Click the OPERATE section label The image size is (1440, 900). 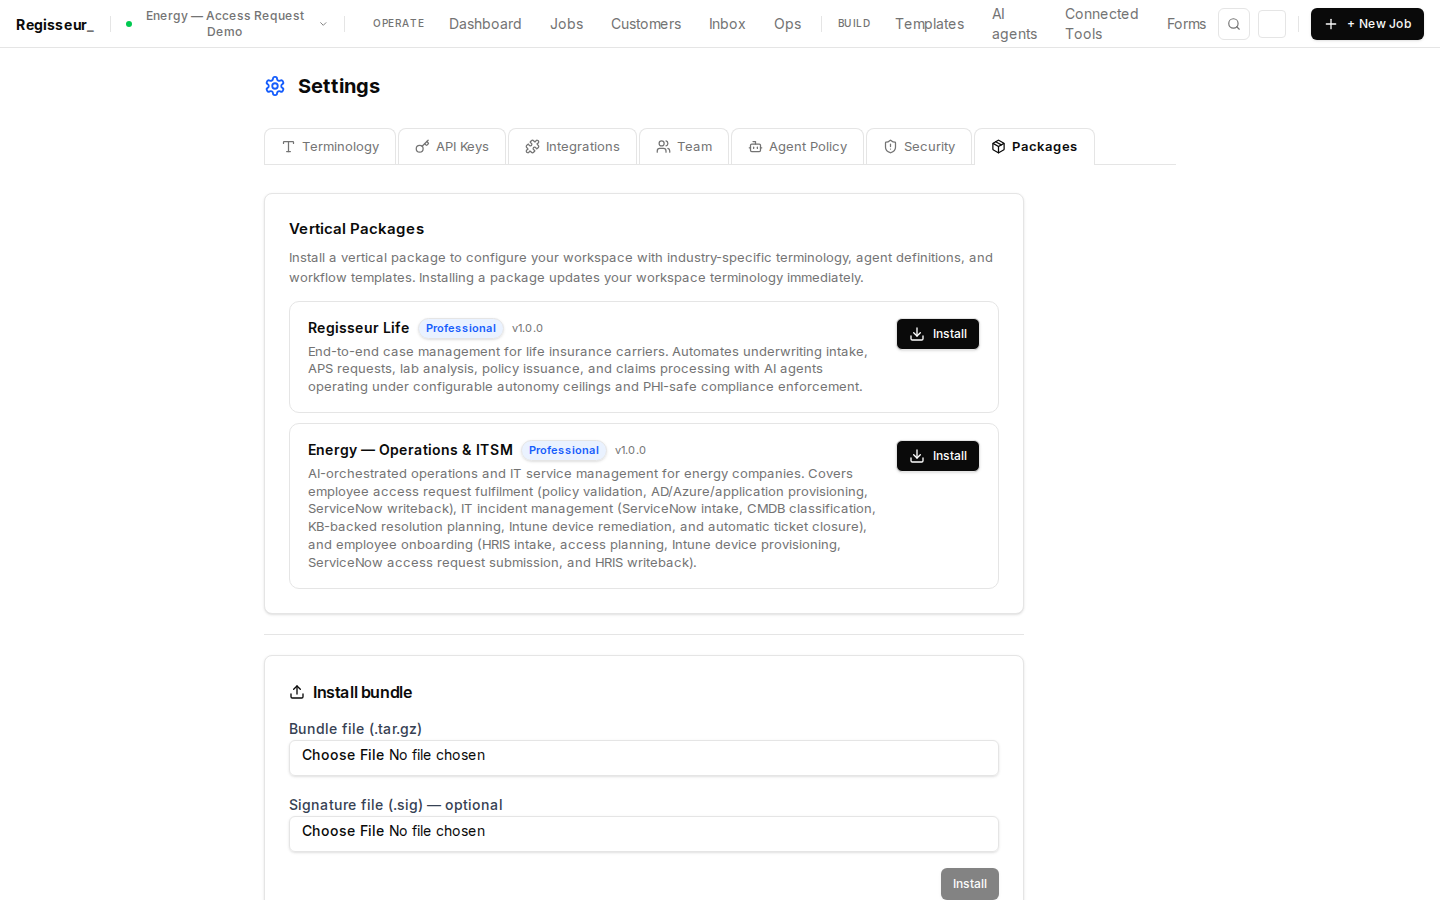[x=398, y=24]
